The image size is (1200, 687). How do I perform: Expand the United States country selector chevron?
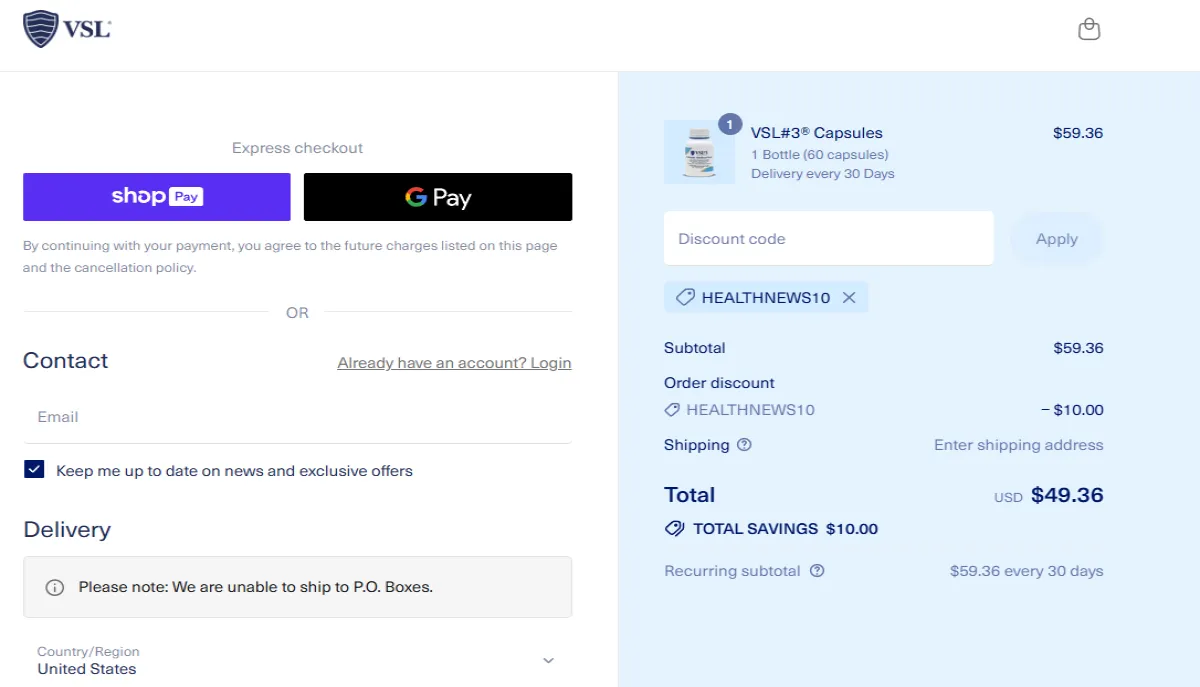point(548,660)
